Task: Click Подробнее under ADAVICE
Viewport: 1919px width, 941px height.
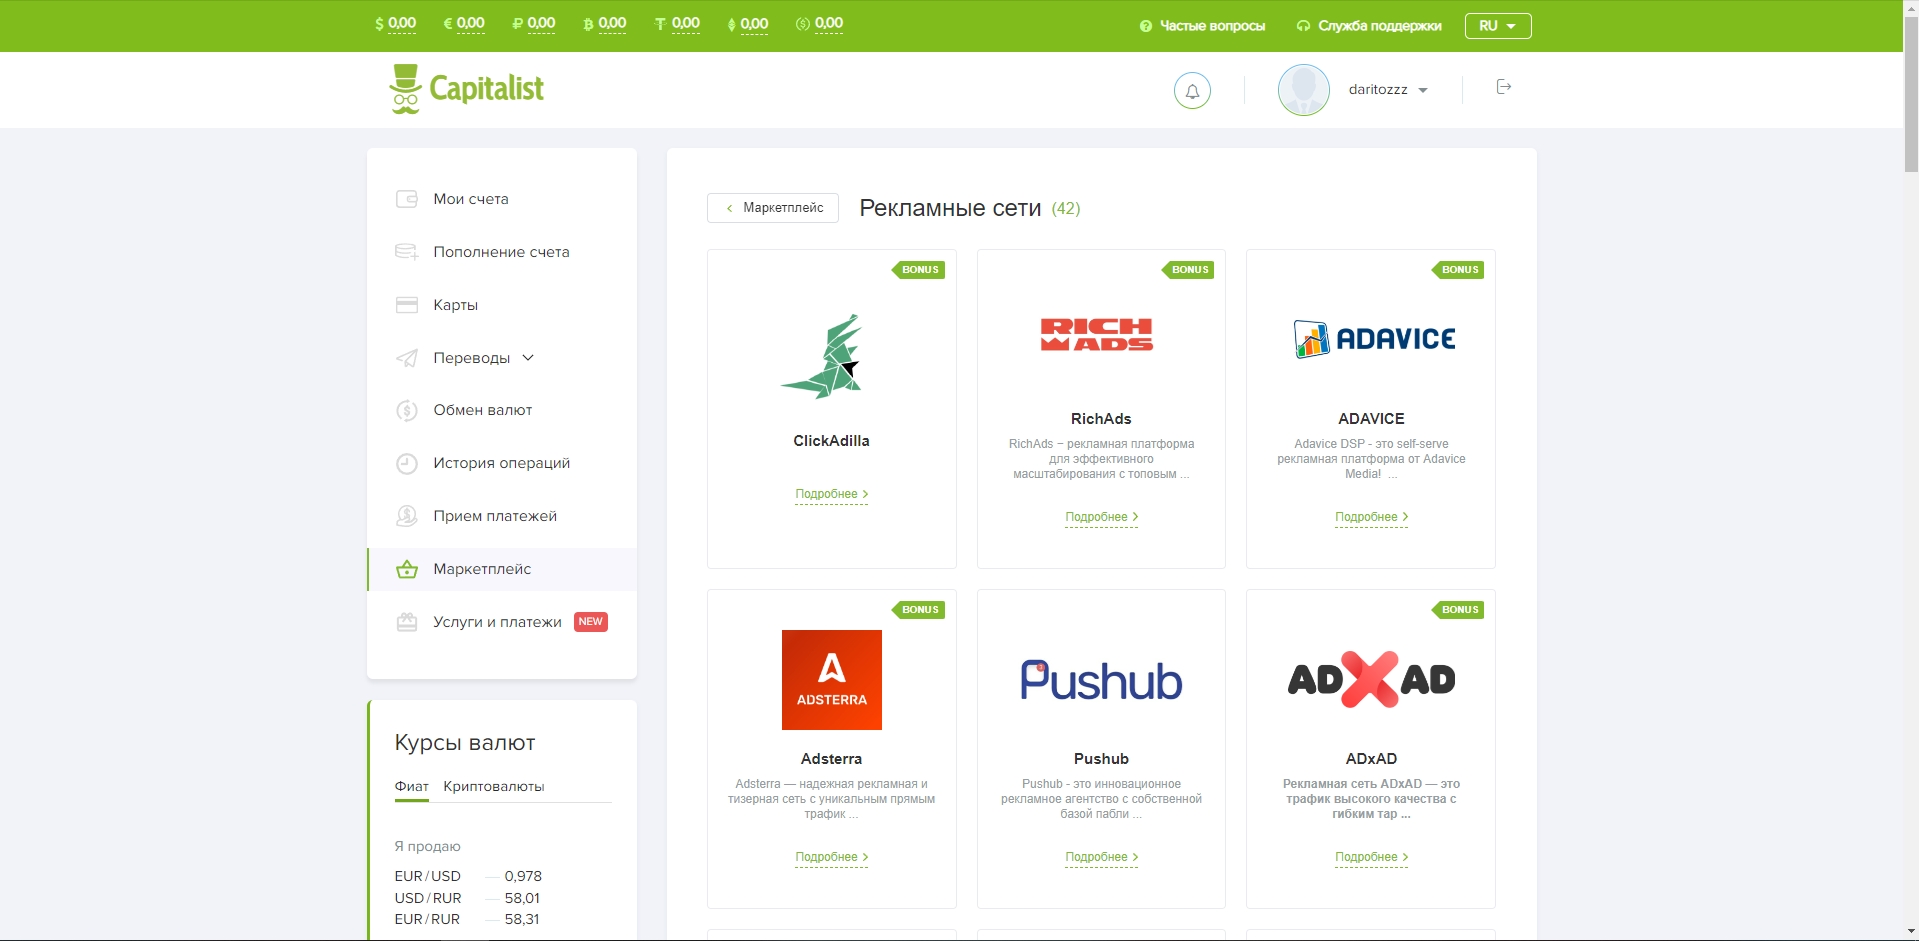Action: pos(1371,517)
